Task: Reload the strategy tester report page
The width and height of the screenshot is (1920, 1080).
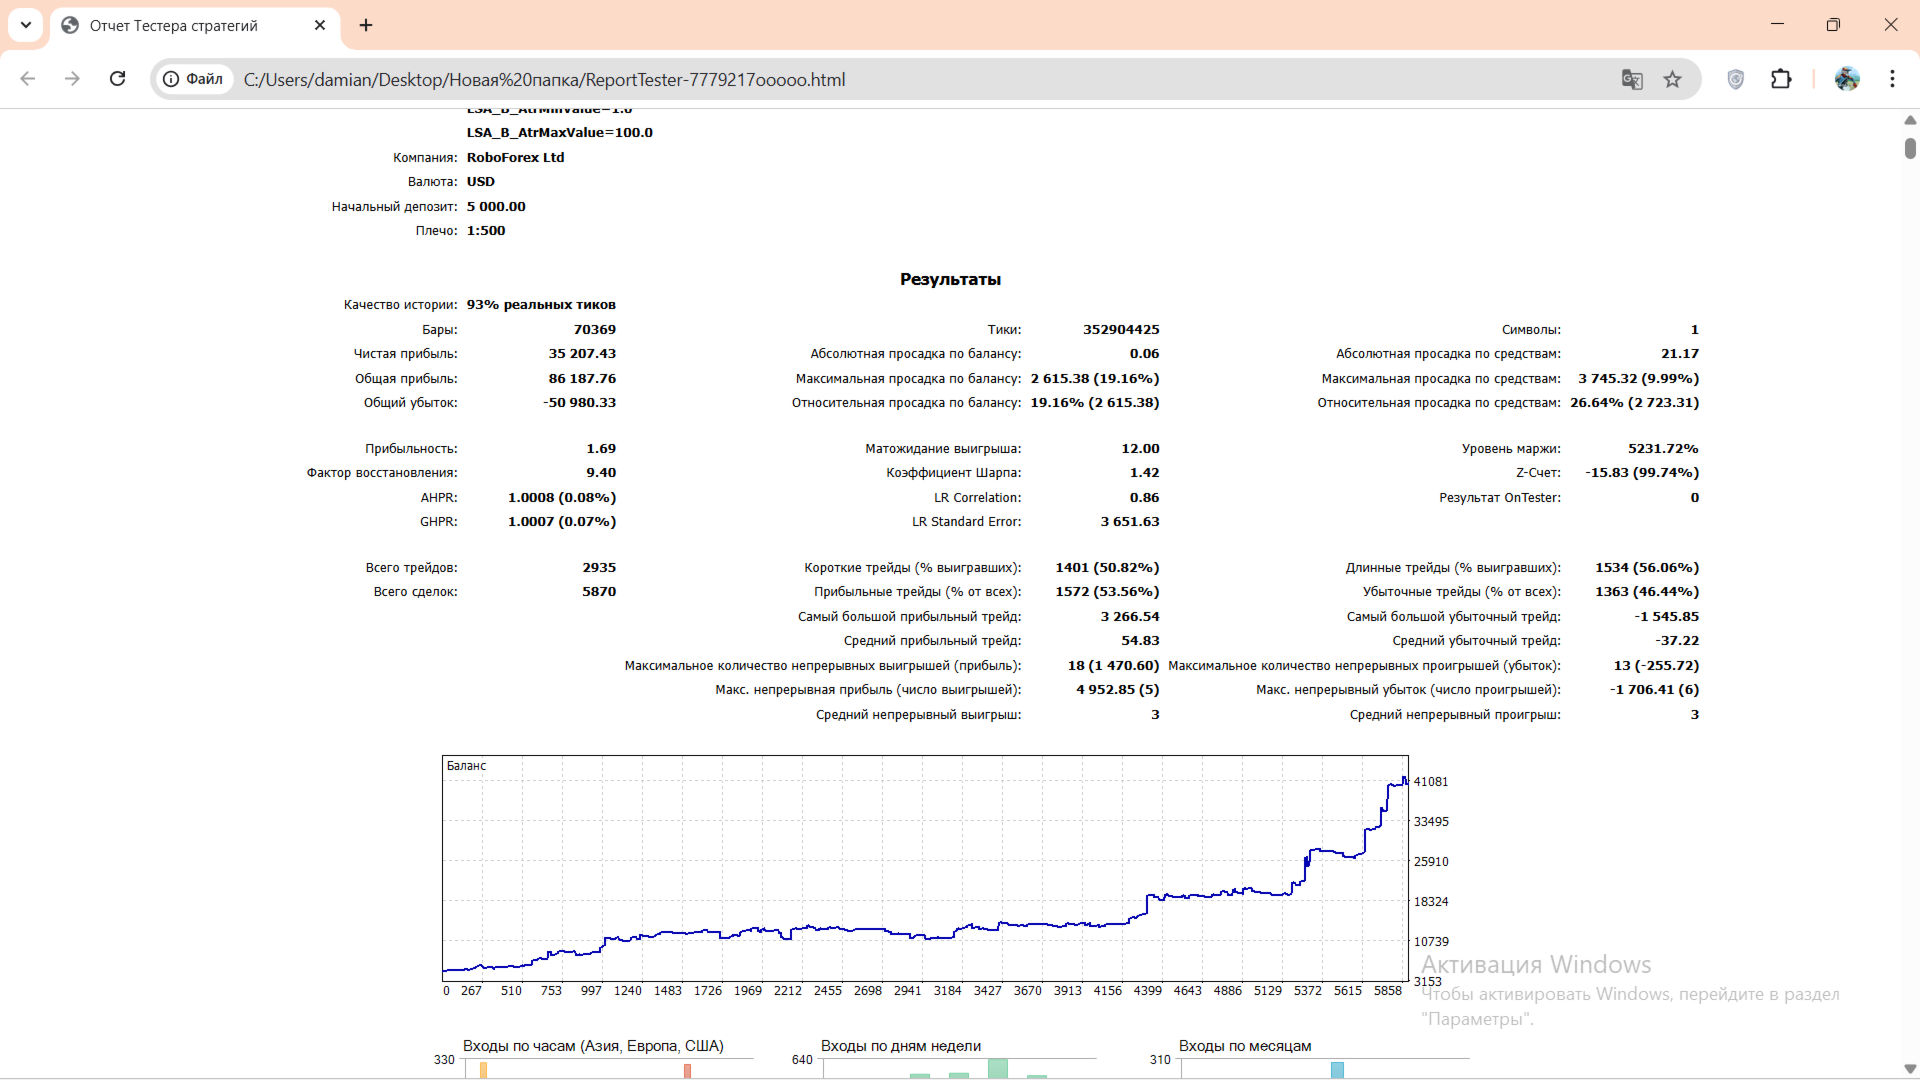Action: coord(117,79)
